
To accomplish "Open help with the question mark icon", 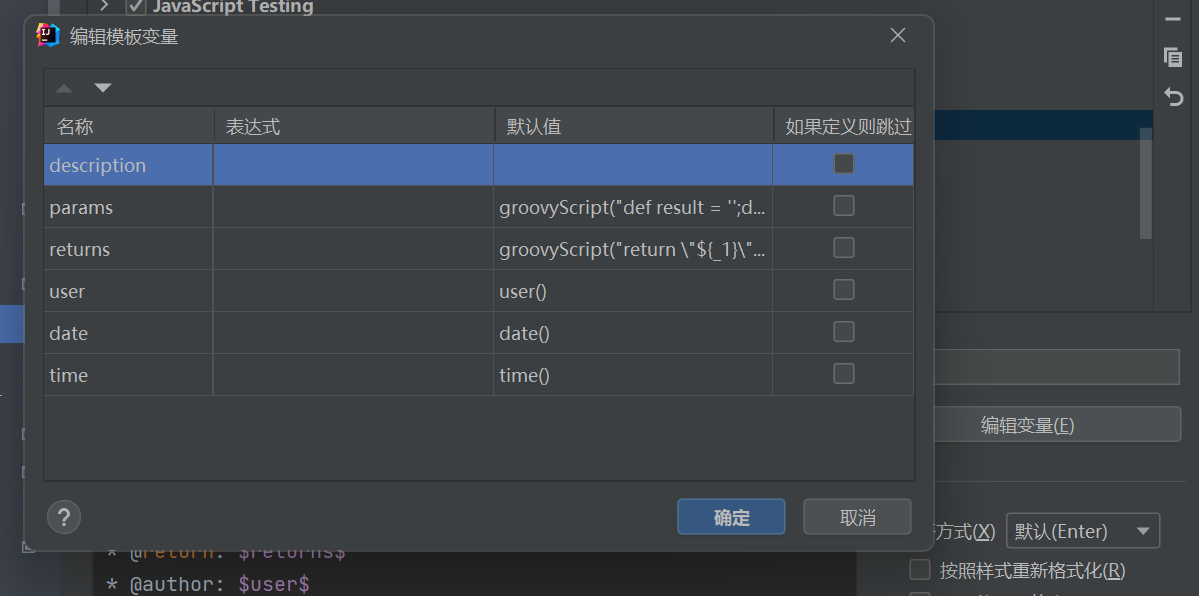I will pyautogui.click(x=64, y=516).
